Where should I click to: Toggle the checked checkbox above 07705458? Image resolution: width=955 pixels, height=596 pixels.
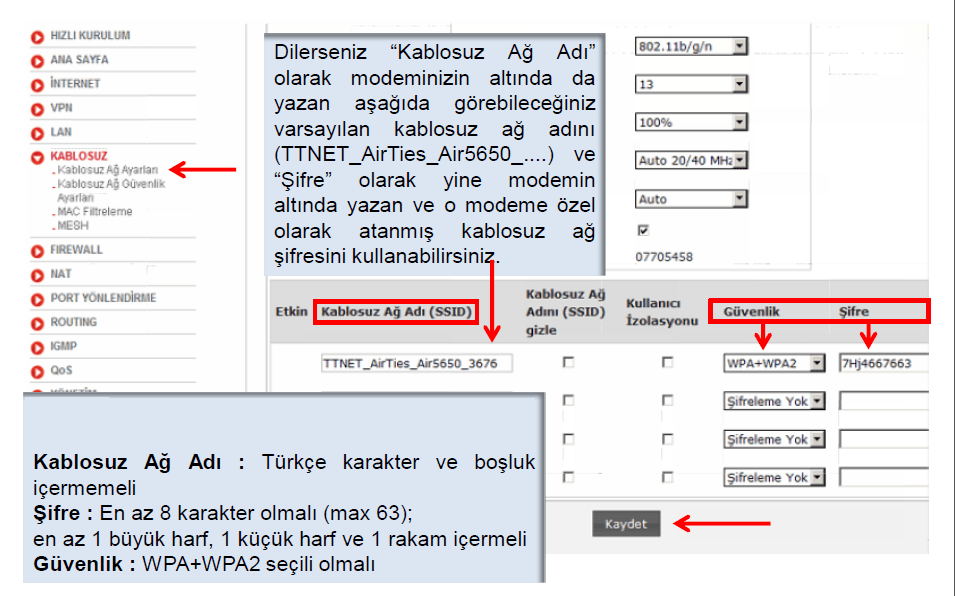point(643,230)
